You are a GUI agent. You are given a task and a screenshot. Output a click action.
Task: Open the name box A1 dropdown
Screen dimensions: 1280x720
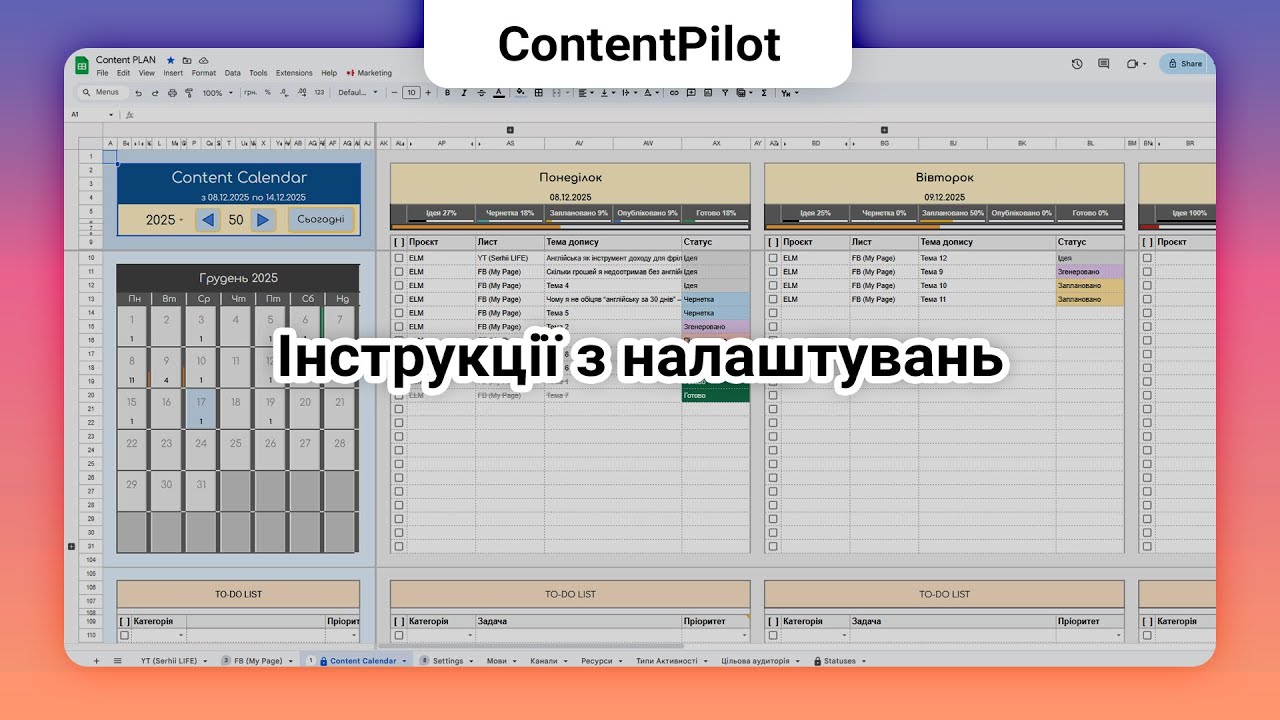pyautogui.click(x=110, y=114)
